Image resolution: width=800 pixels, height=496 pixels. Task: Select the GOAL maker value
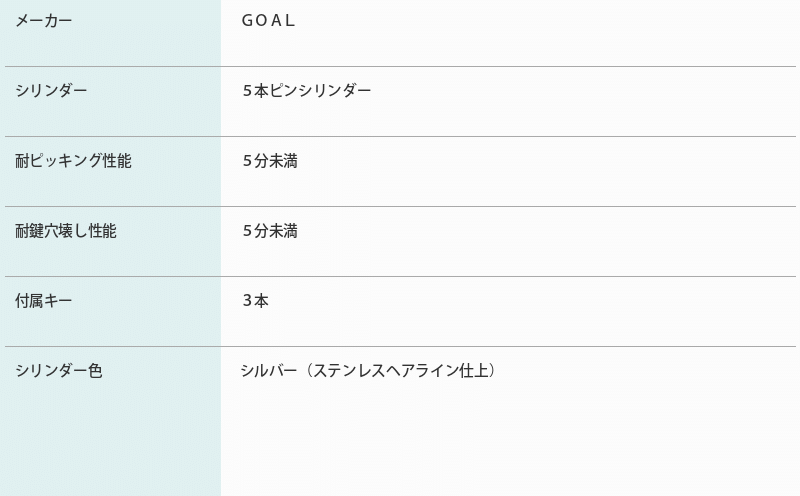268,20
